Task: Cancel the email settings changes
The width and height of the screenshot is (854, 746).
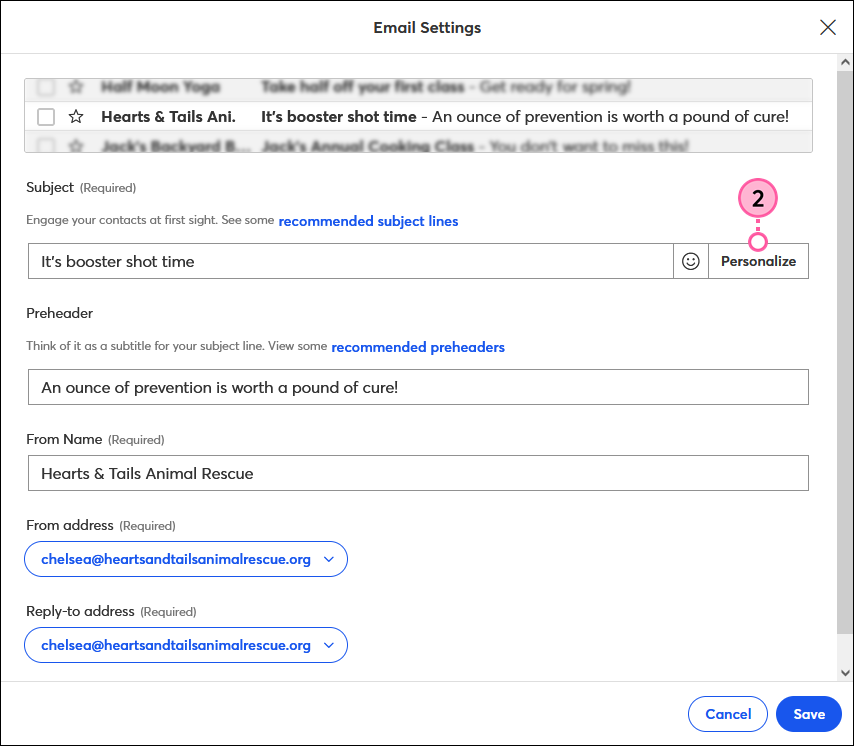Action: coord(728,714)
